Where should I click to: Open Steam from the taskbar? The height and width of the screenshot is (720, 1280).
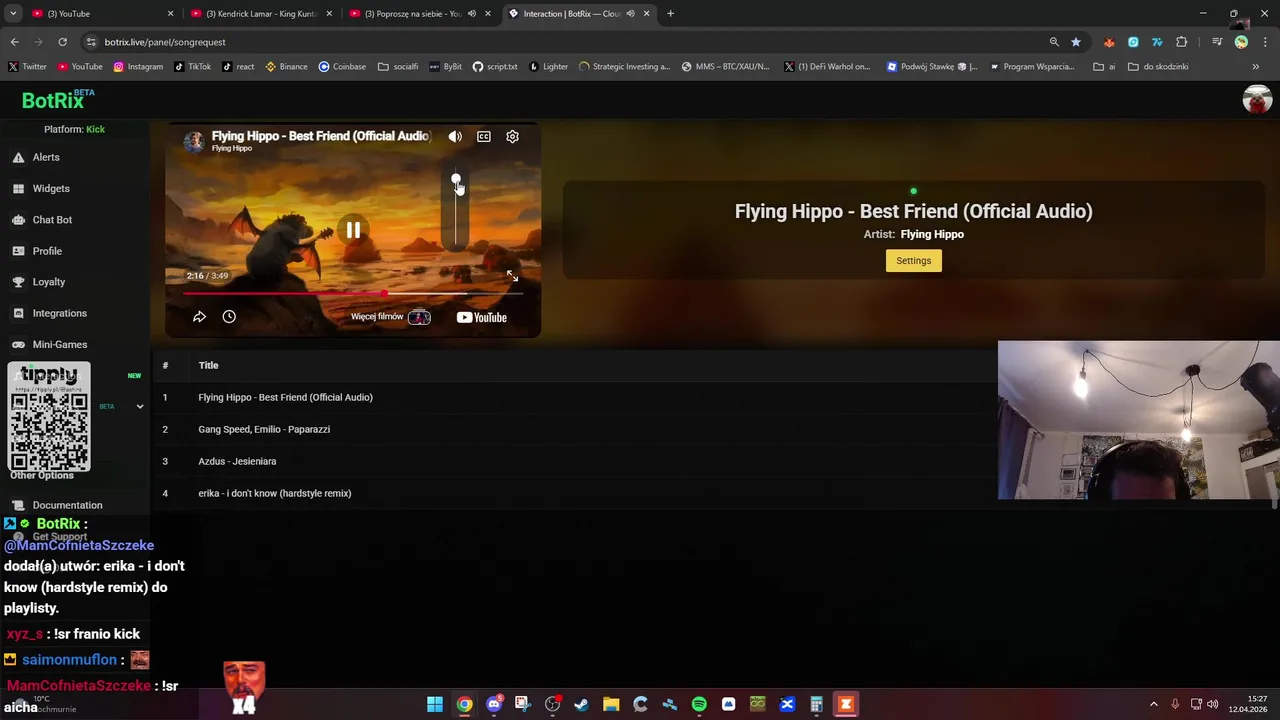point(581,704)
